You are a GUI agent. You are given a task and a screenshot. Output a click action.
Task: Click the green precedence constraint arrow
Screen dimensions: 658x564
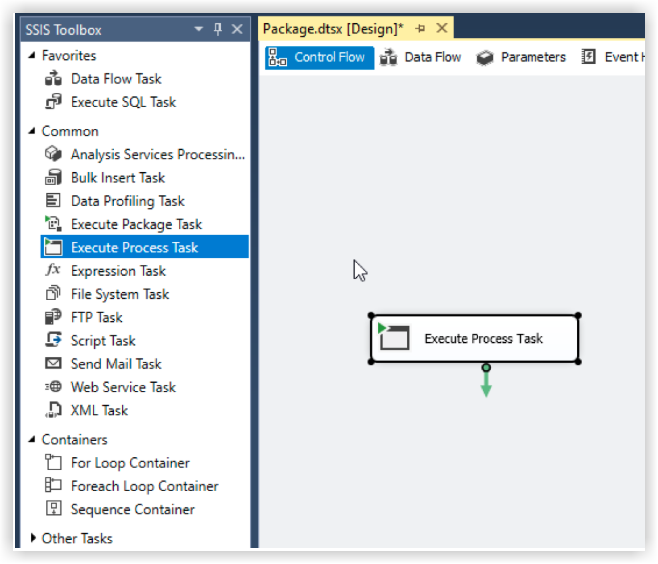pyautogui.click(x=486, y=381)
